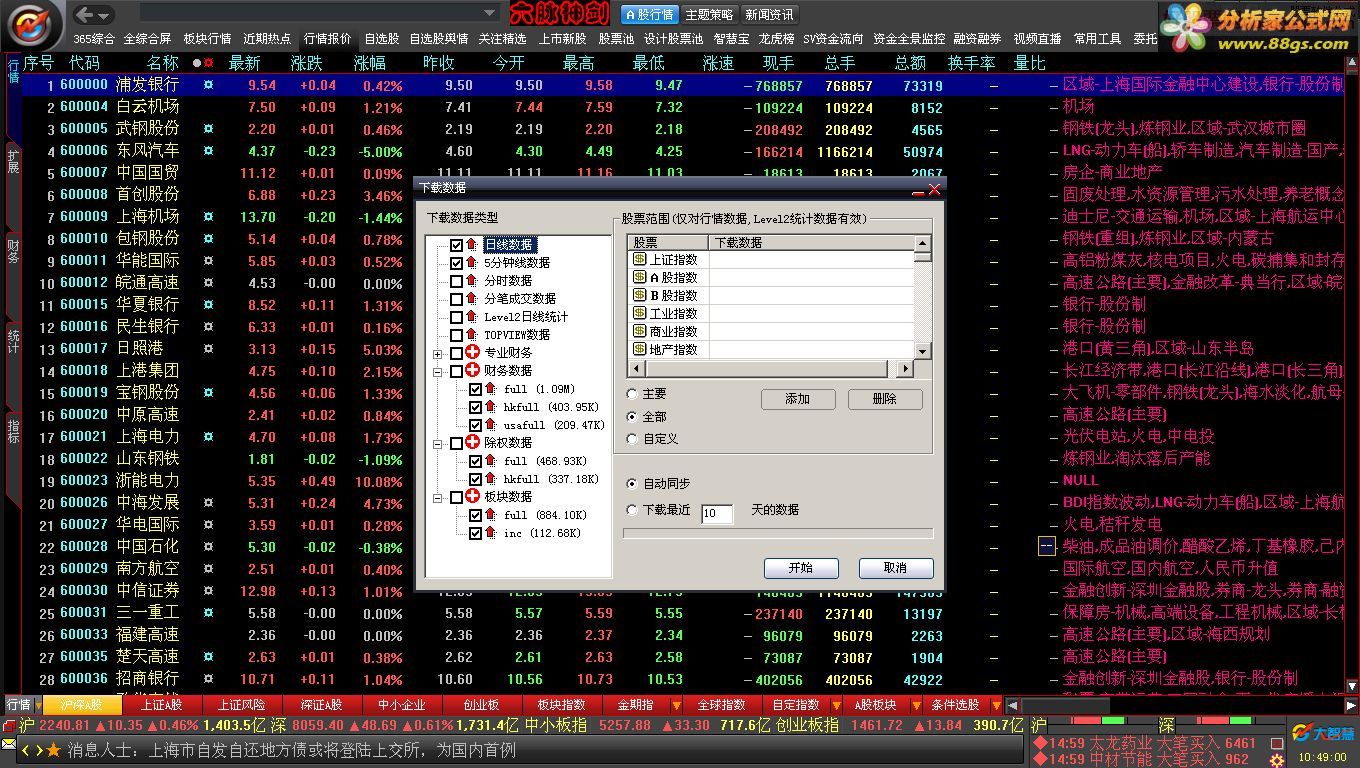This screenshot has width=1360, height=768.
Task: Select the 自定义 radio option
Action: click(x=632, y=438)
